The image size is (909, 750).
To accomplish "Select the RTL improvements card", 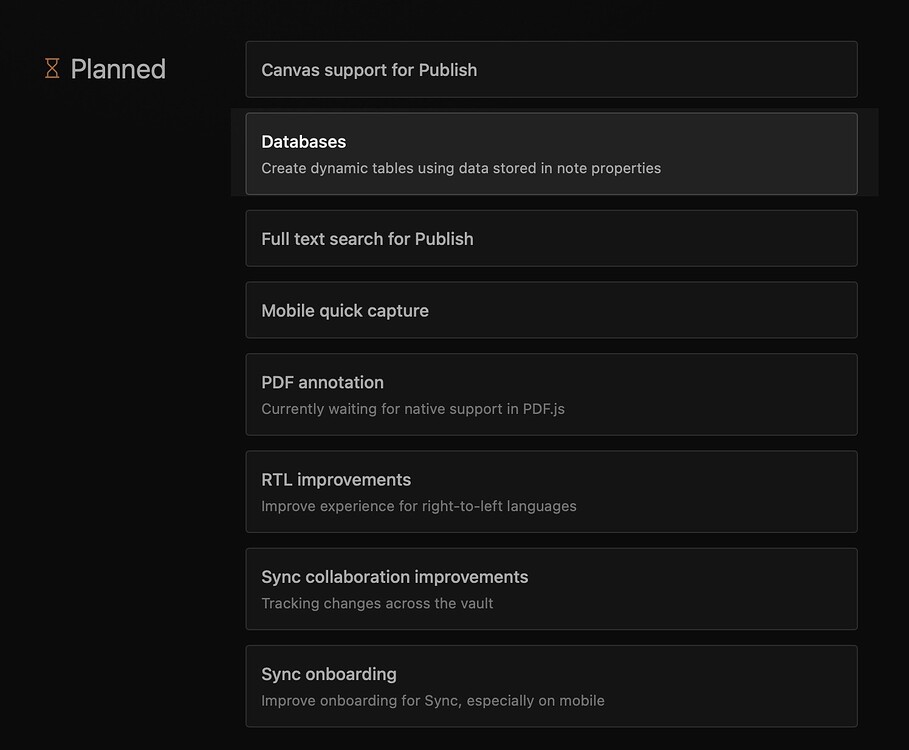I will pyautogui.click(x=551, y=491).
